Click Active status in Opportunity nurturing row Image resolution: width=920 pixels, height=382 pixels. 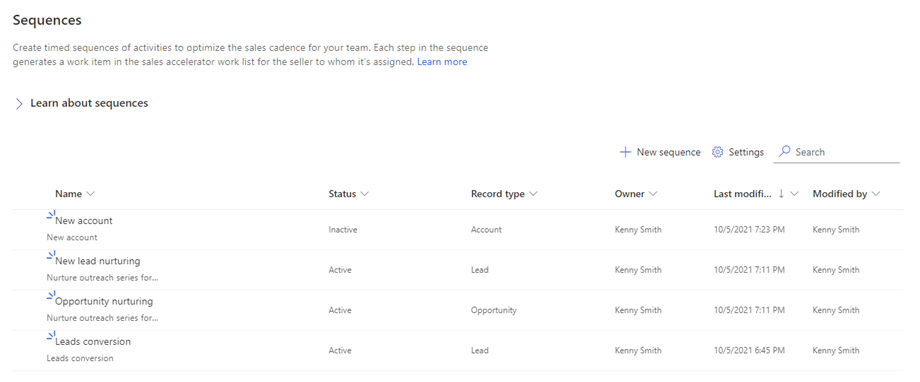pos(340,310)
